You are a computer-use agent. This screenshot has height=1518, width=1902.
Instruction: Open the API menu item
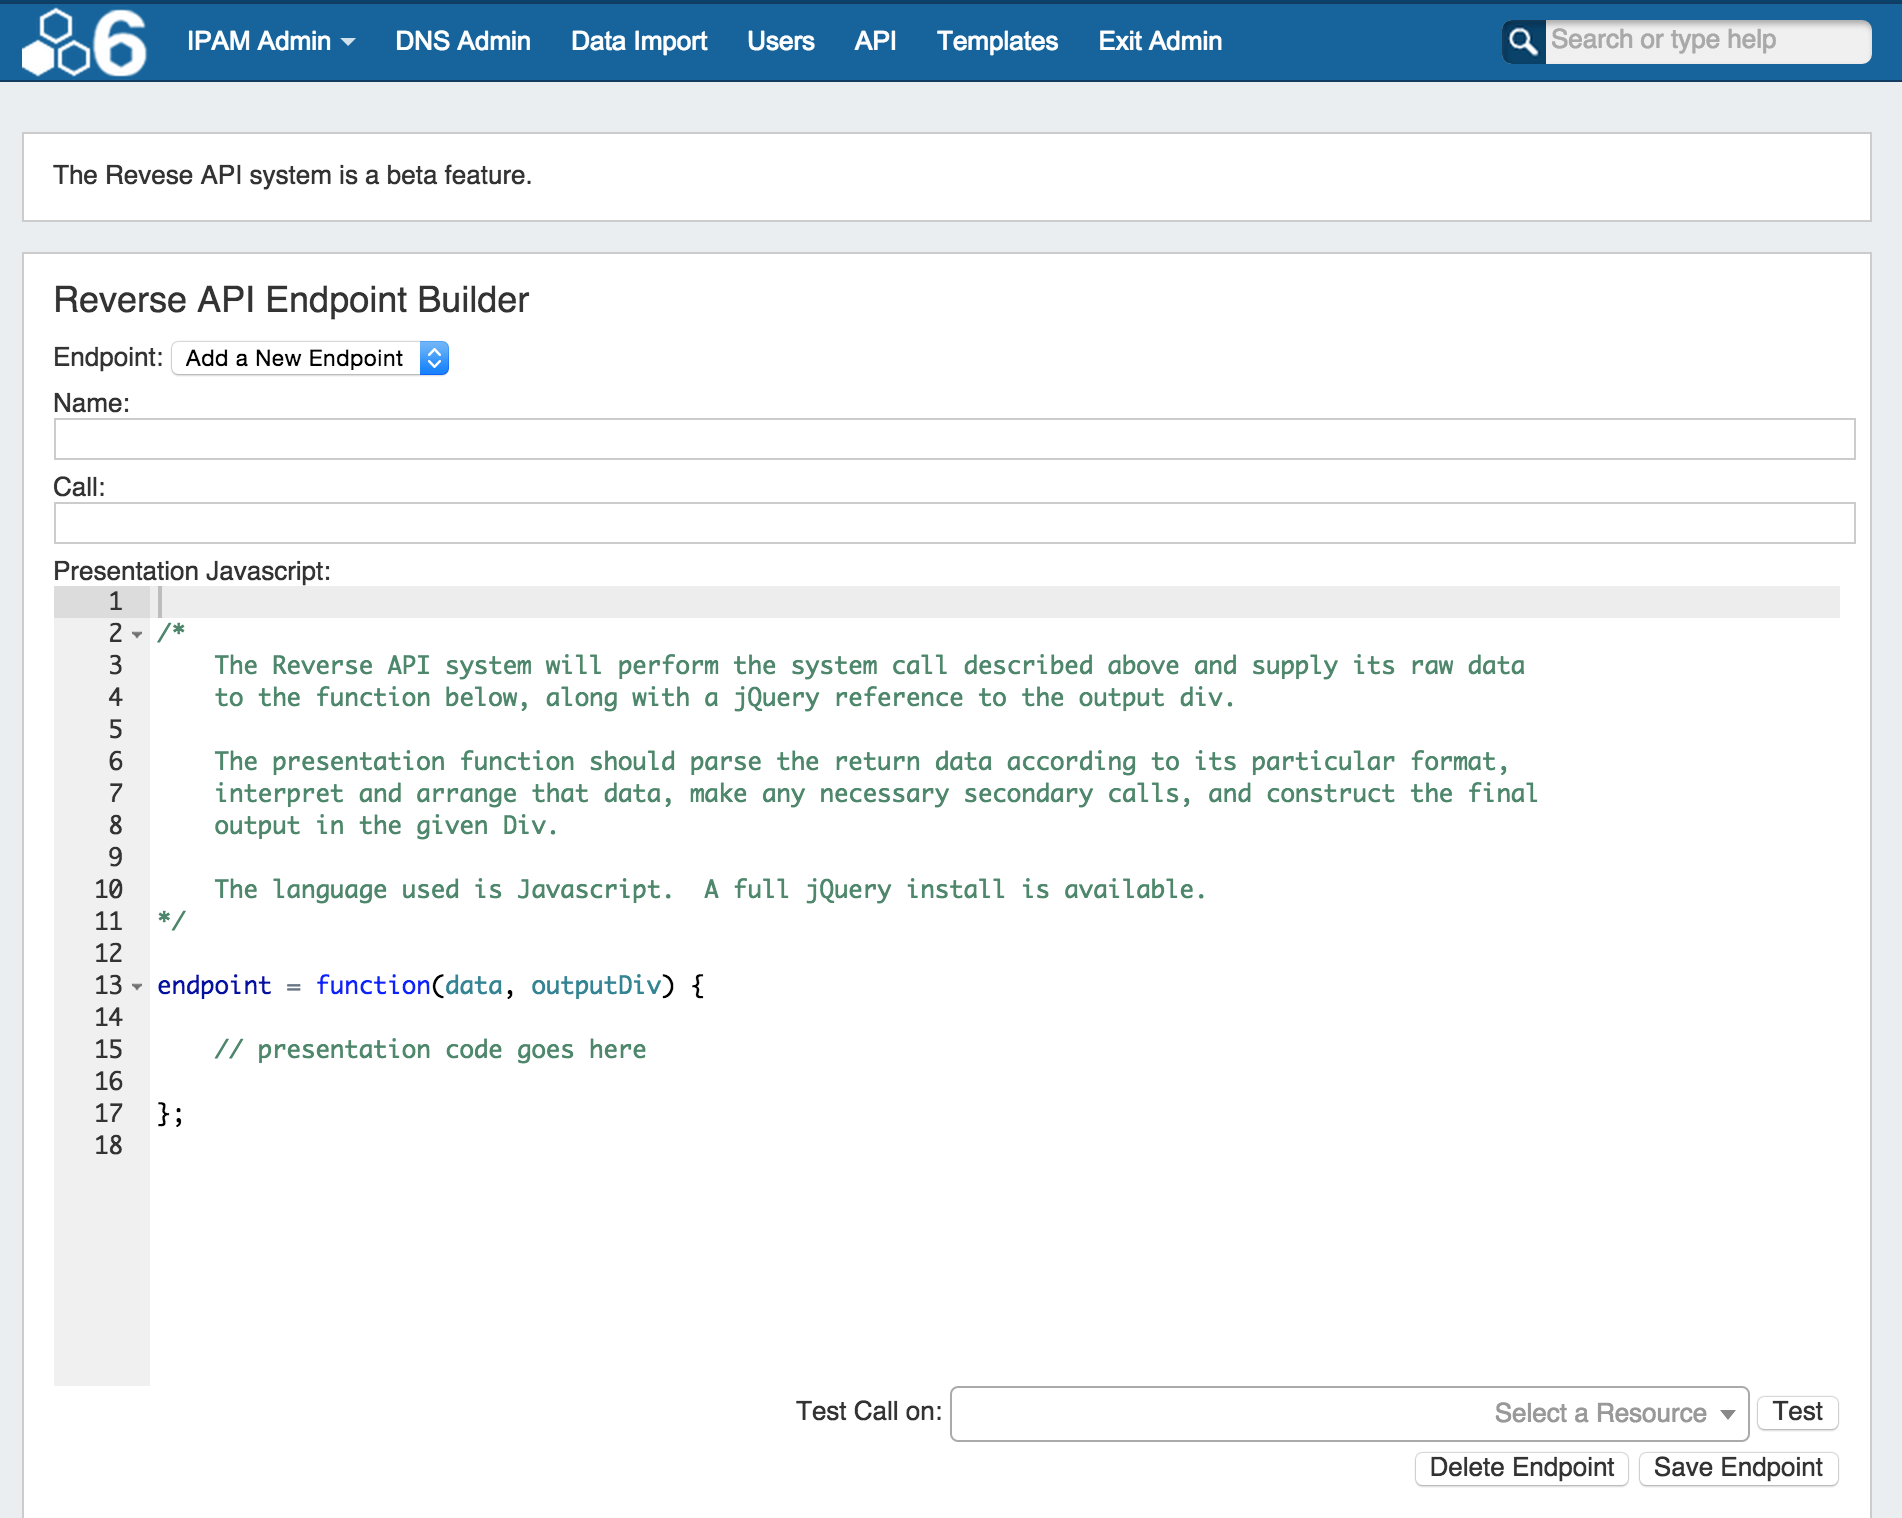point(875,41)
